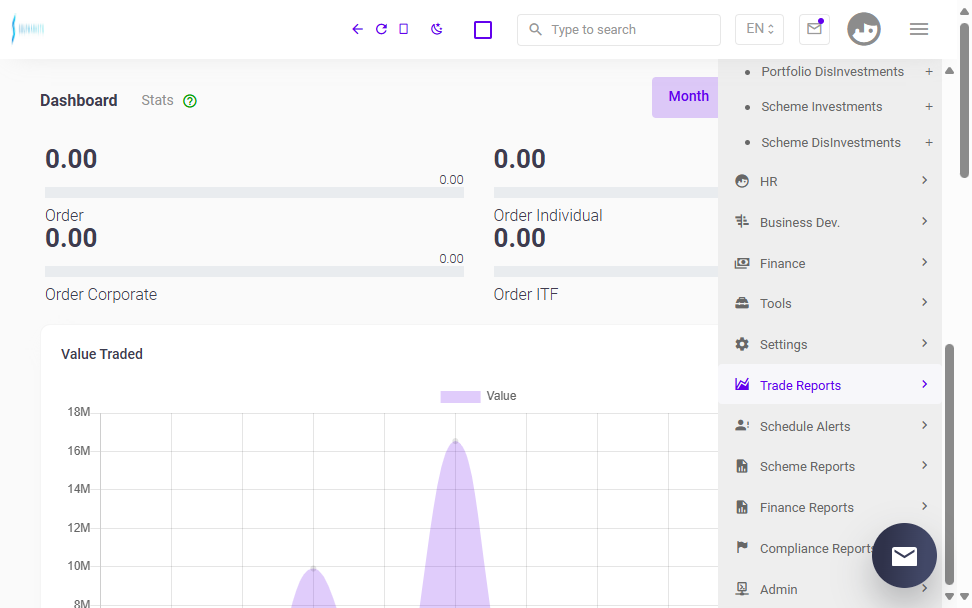
Task: Click the back arrow icon in the header
Action: [x=357, y=29]
